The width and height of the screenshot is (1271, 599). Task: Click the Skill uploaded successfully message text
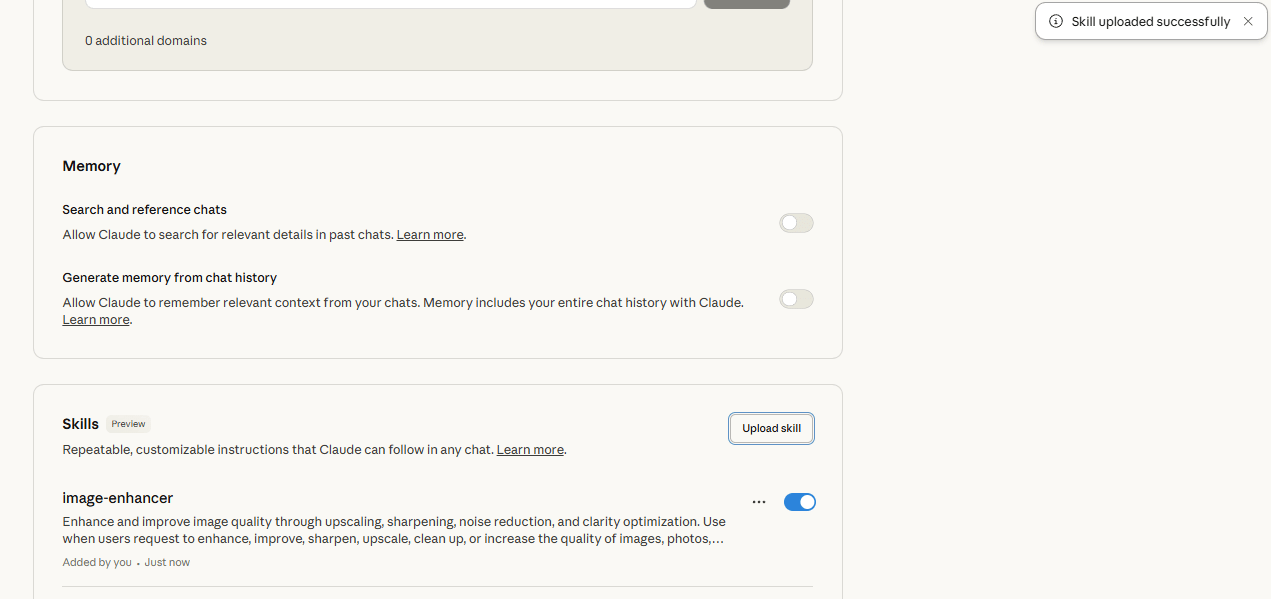[x=1151, y=21]
